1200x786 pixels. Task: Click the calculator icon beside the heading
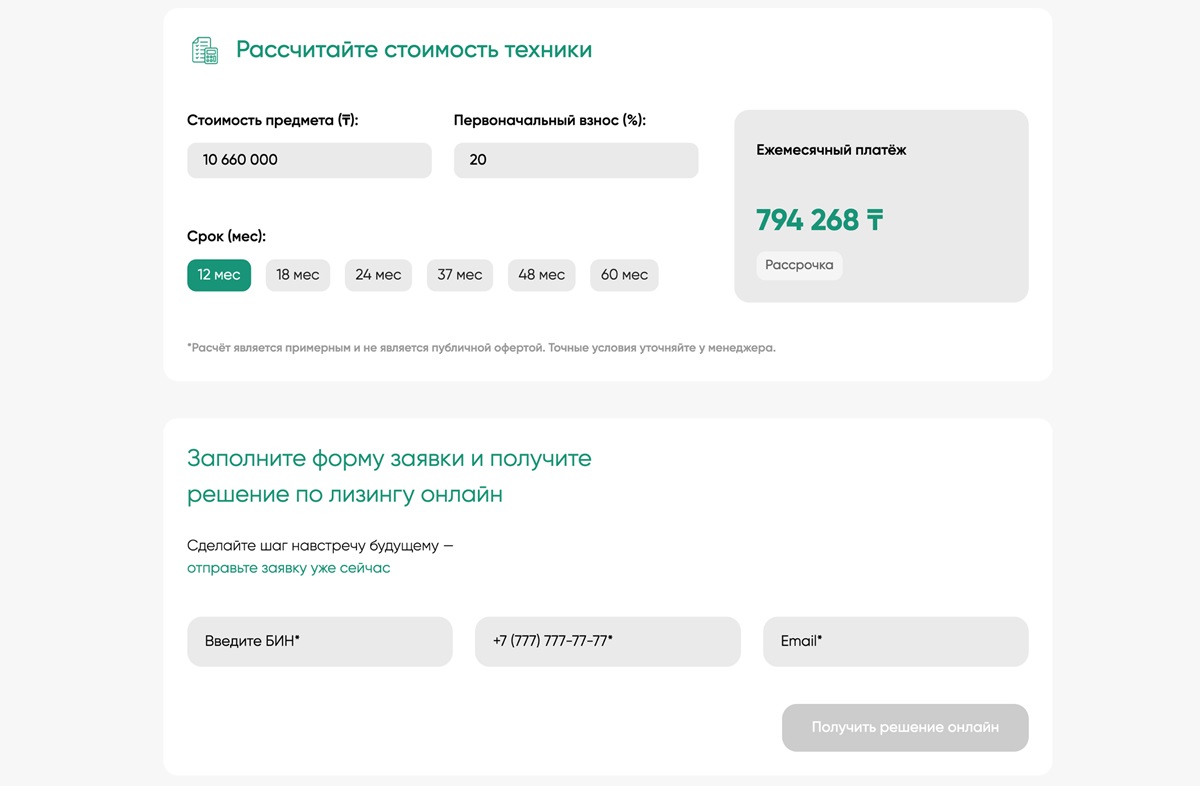pos(205,50)
